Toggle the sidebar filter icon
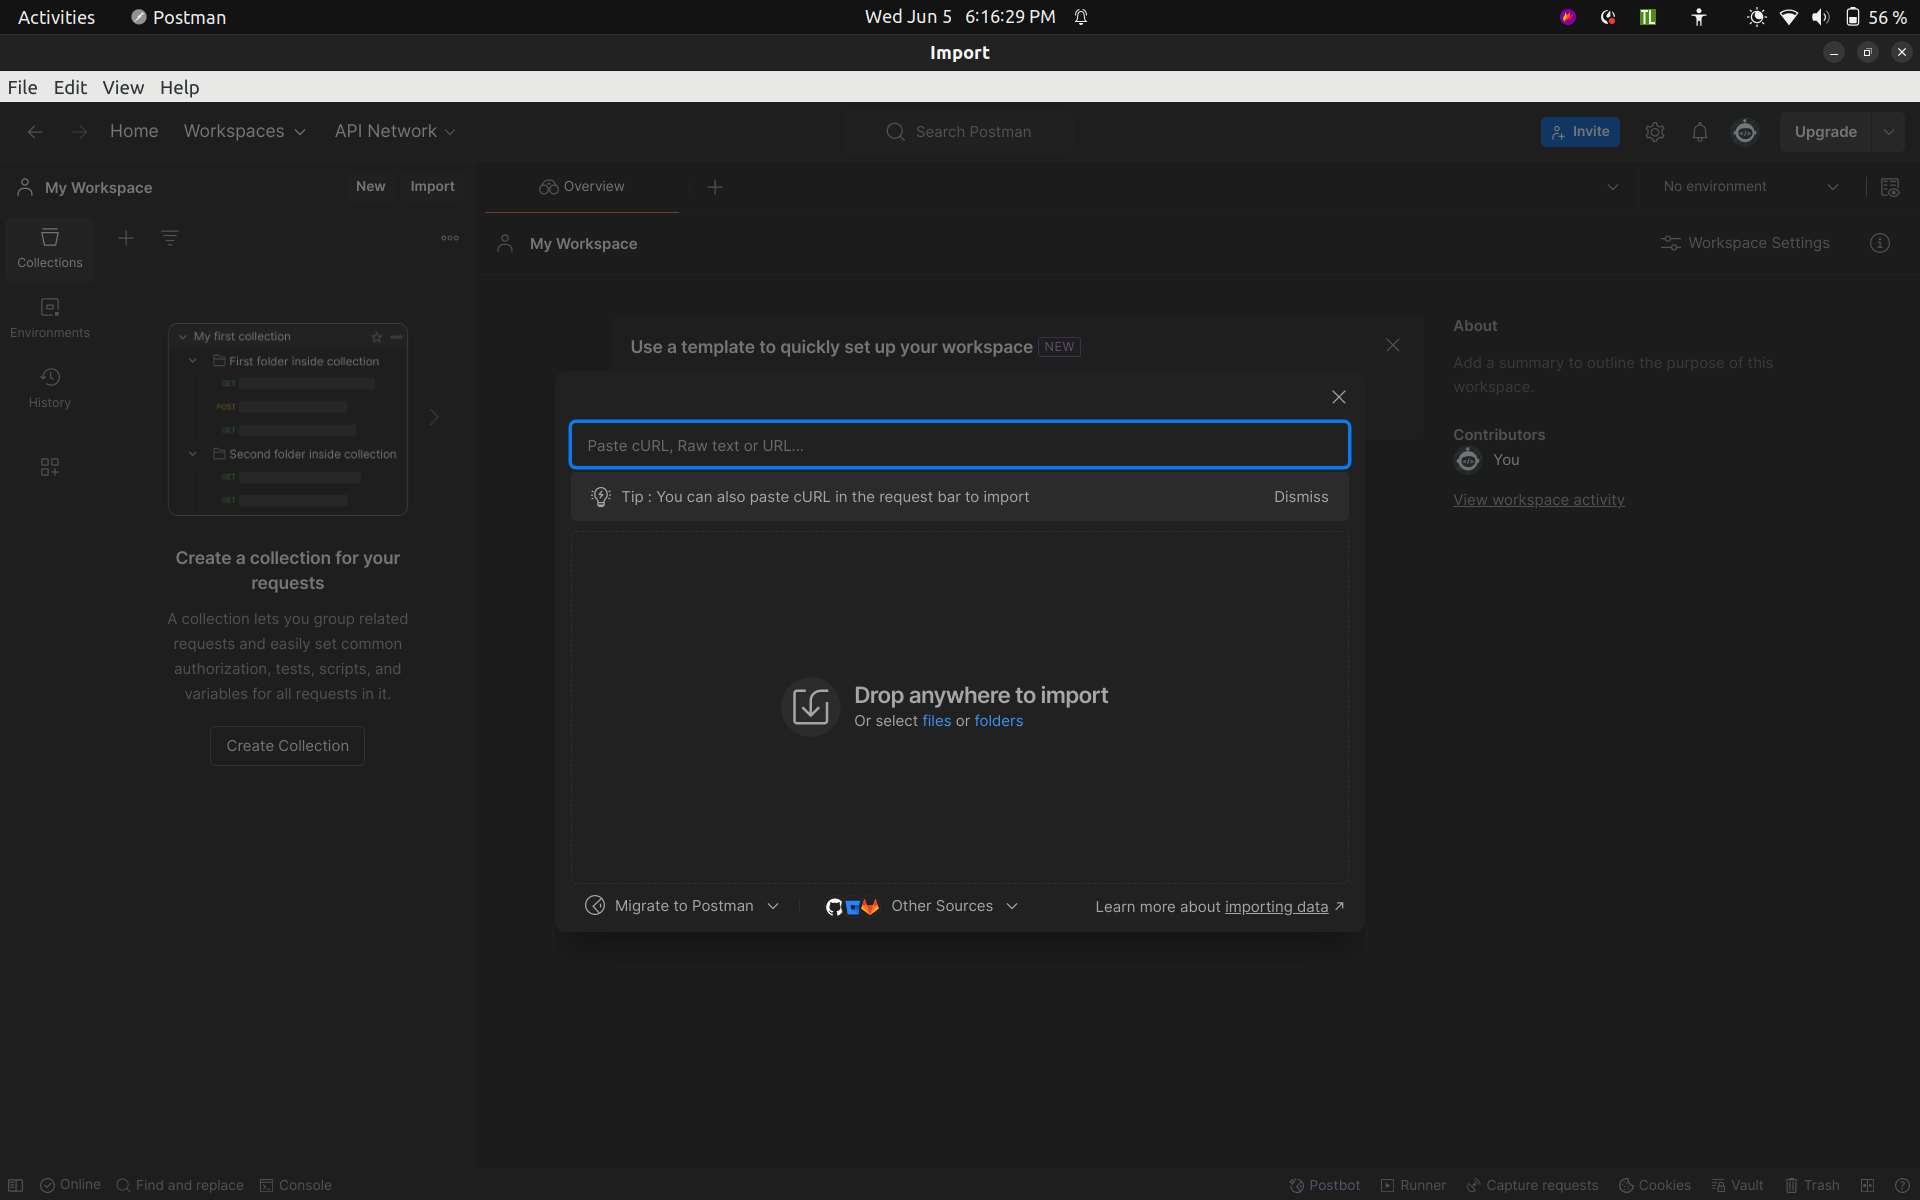This screenshot has height=1200, width=1920. coord(170,238)
